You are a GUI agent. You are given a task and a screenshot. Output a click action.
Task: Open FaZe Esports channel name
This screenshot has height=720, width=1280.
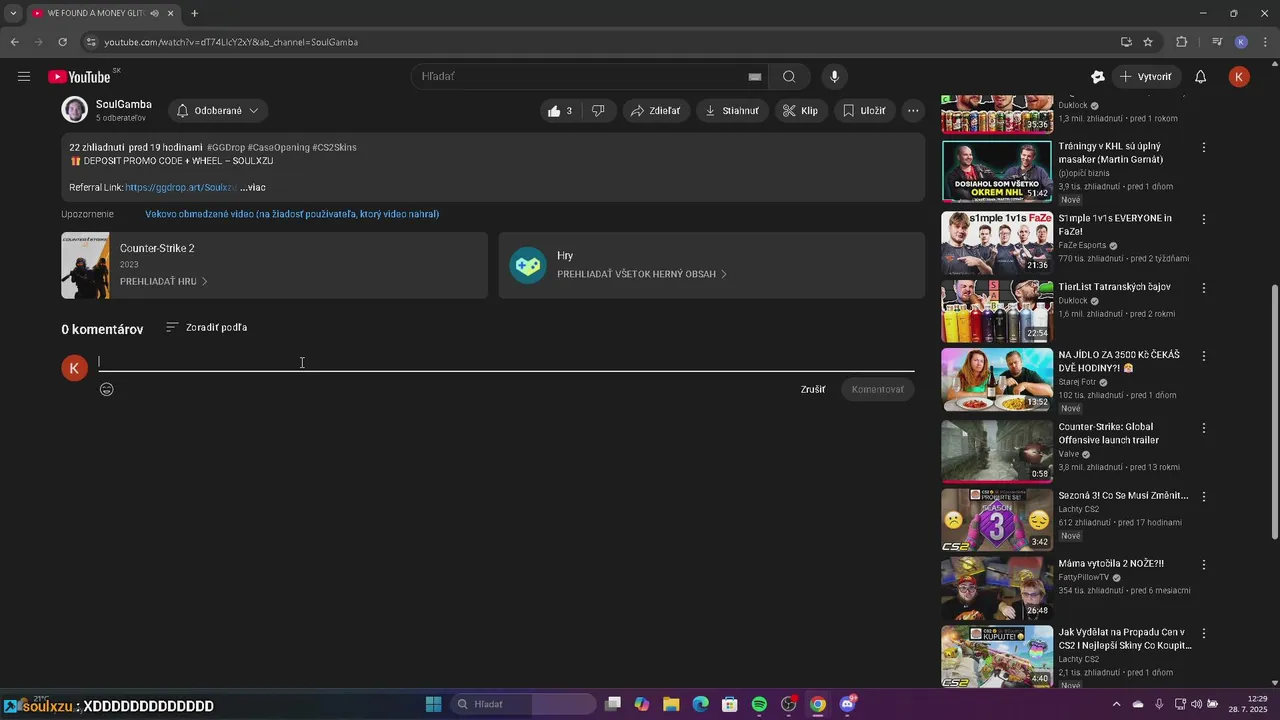click(1082, 245)
